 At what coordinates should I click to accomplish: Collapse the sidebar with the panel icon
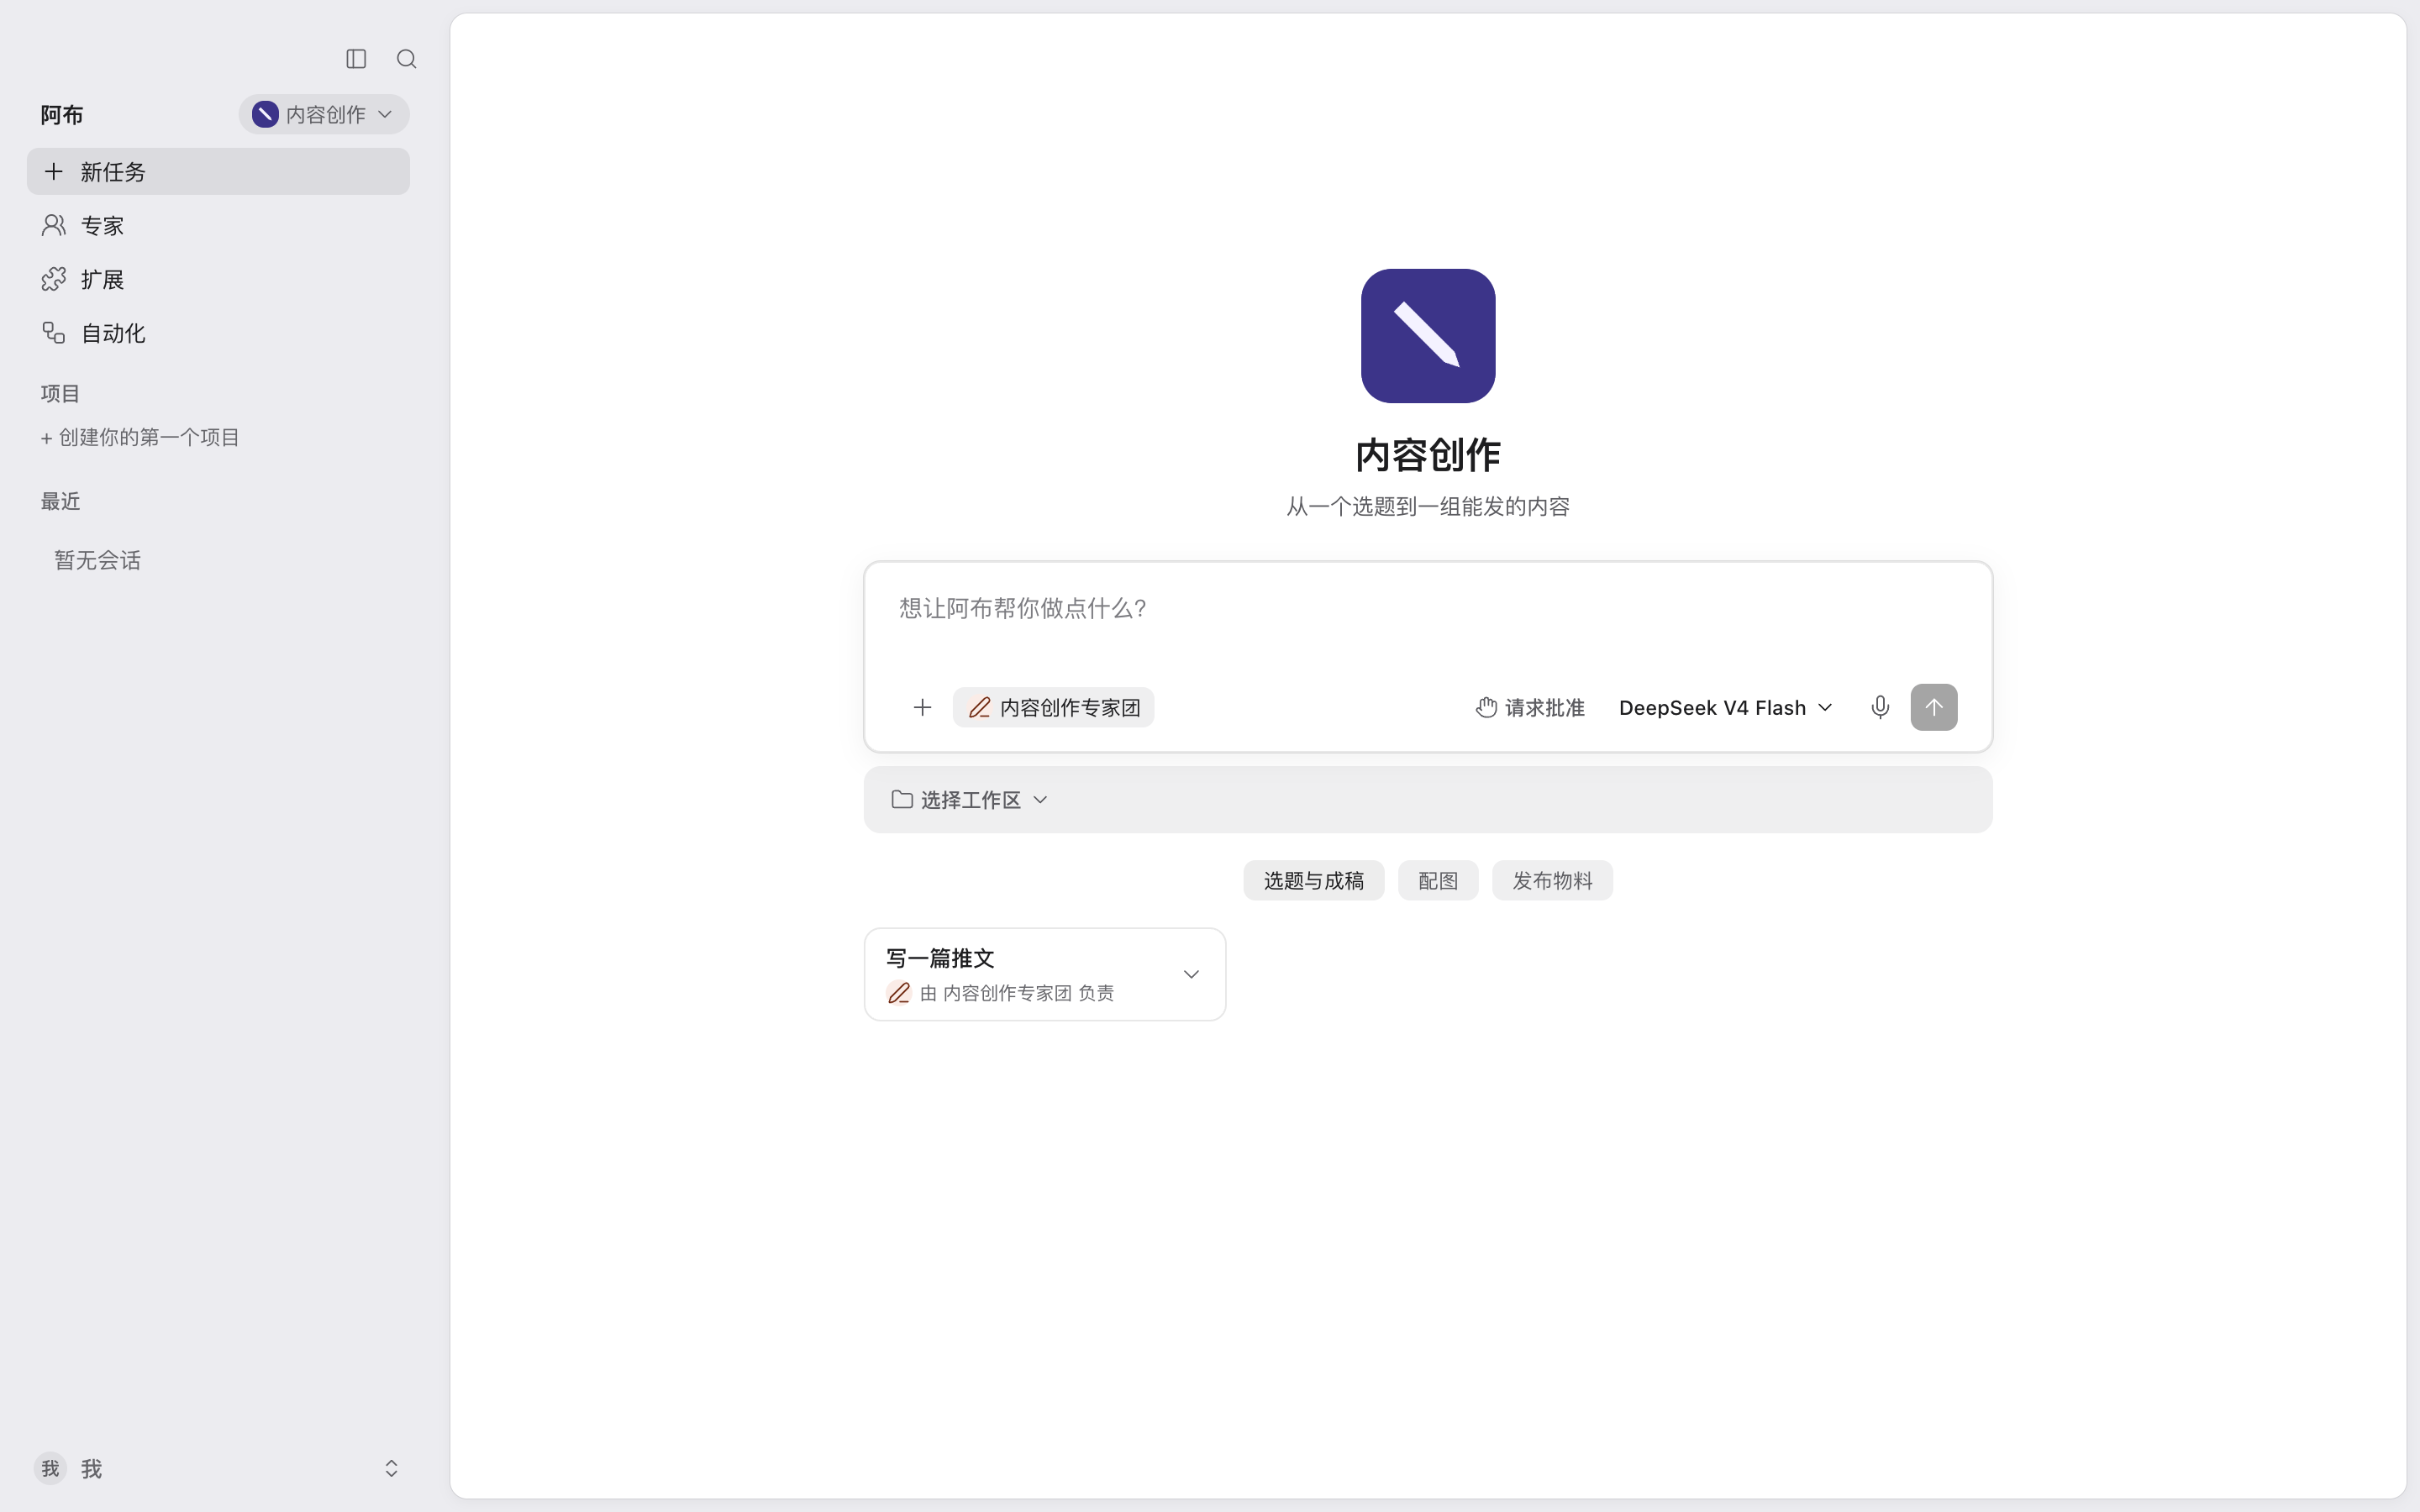click(x=356, y=59)
